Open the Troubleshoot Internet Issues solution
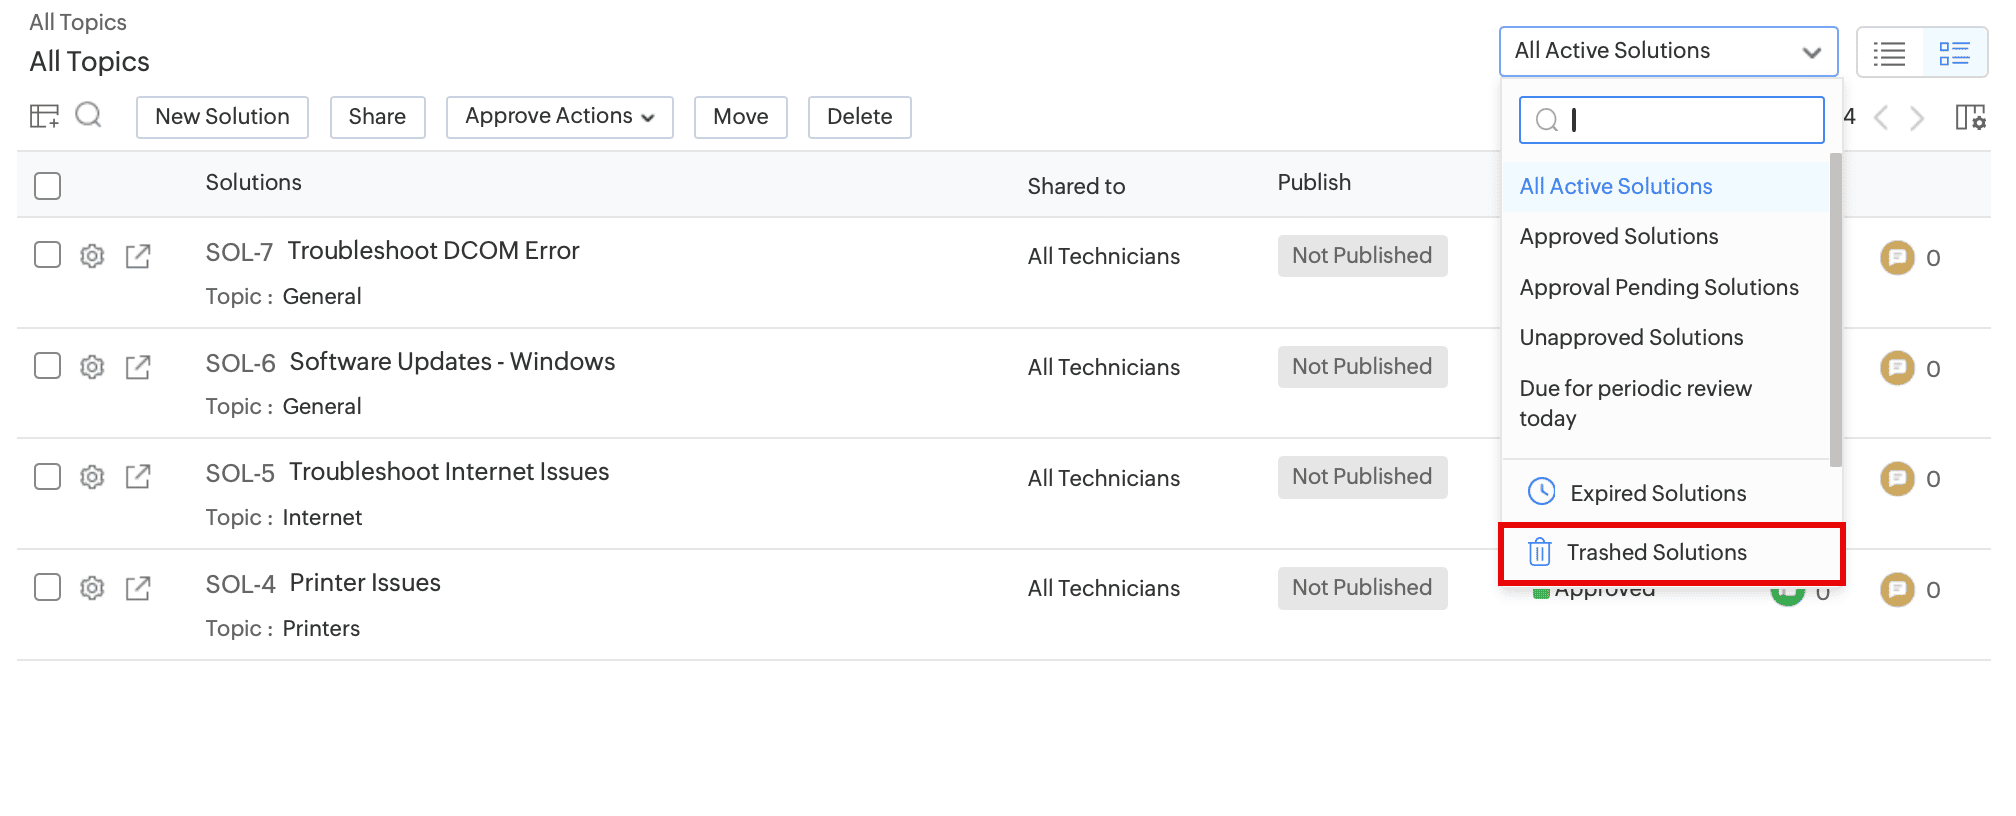This screenshot has width=2016, height=816. click(449, 472)
